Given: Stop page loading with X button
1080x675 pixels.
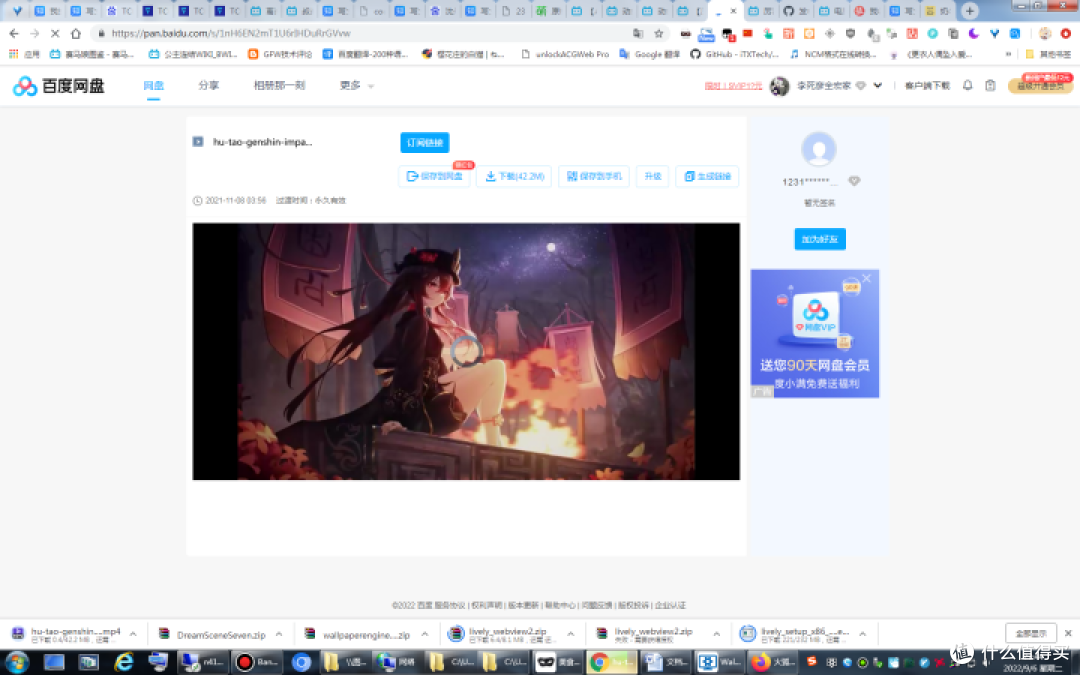Looking at the screenshot, I should (55, 33).
